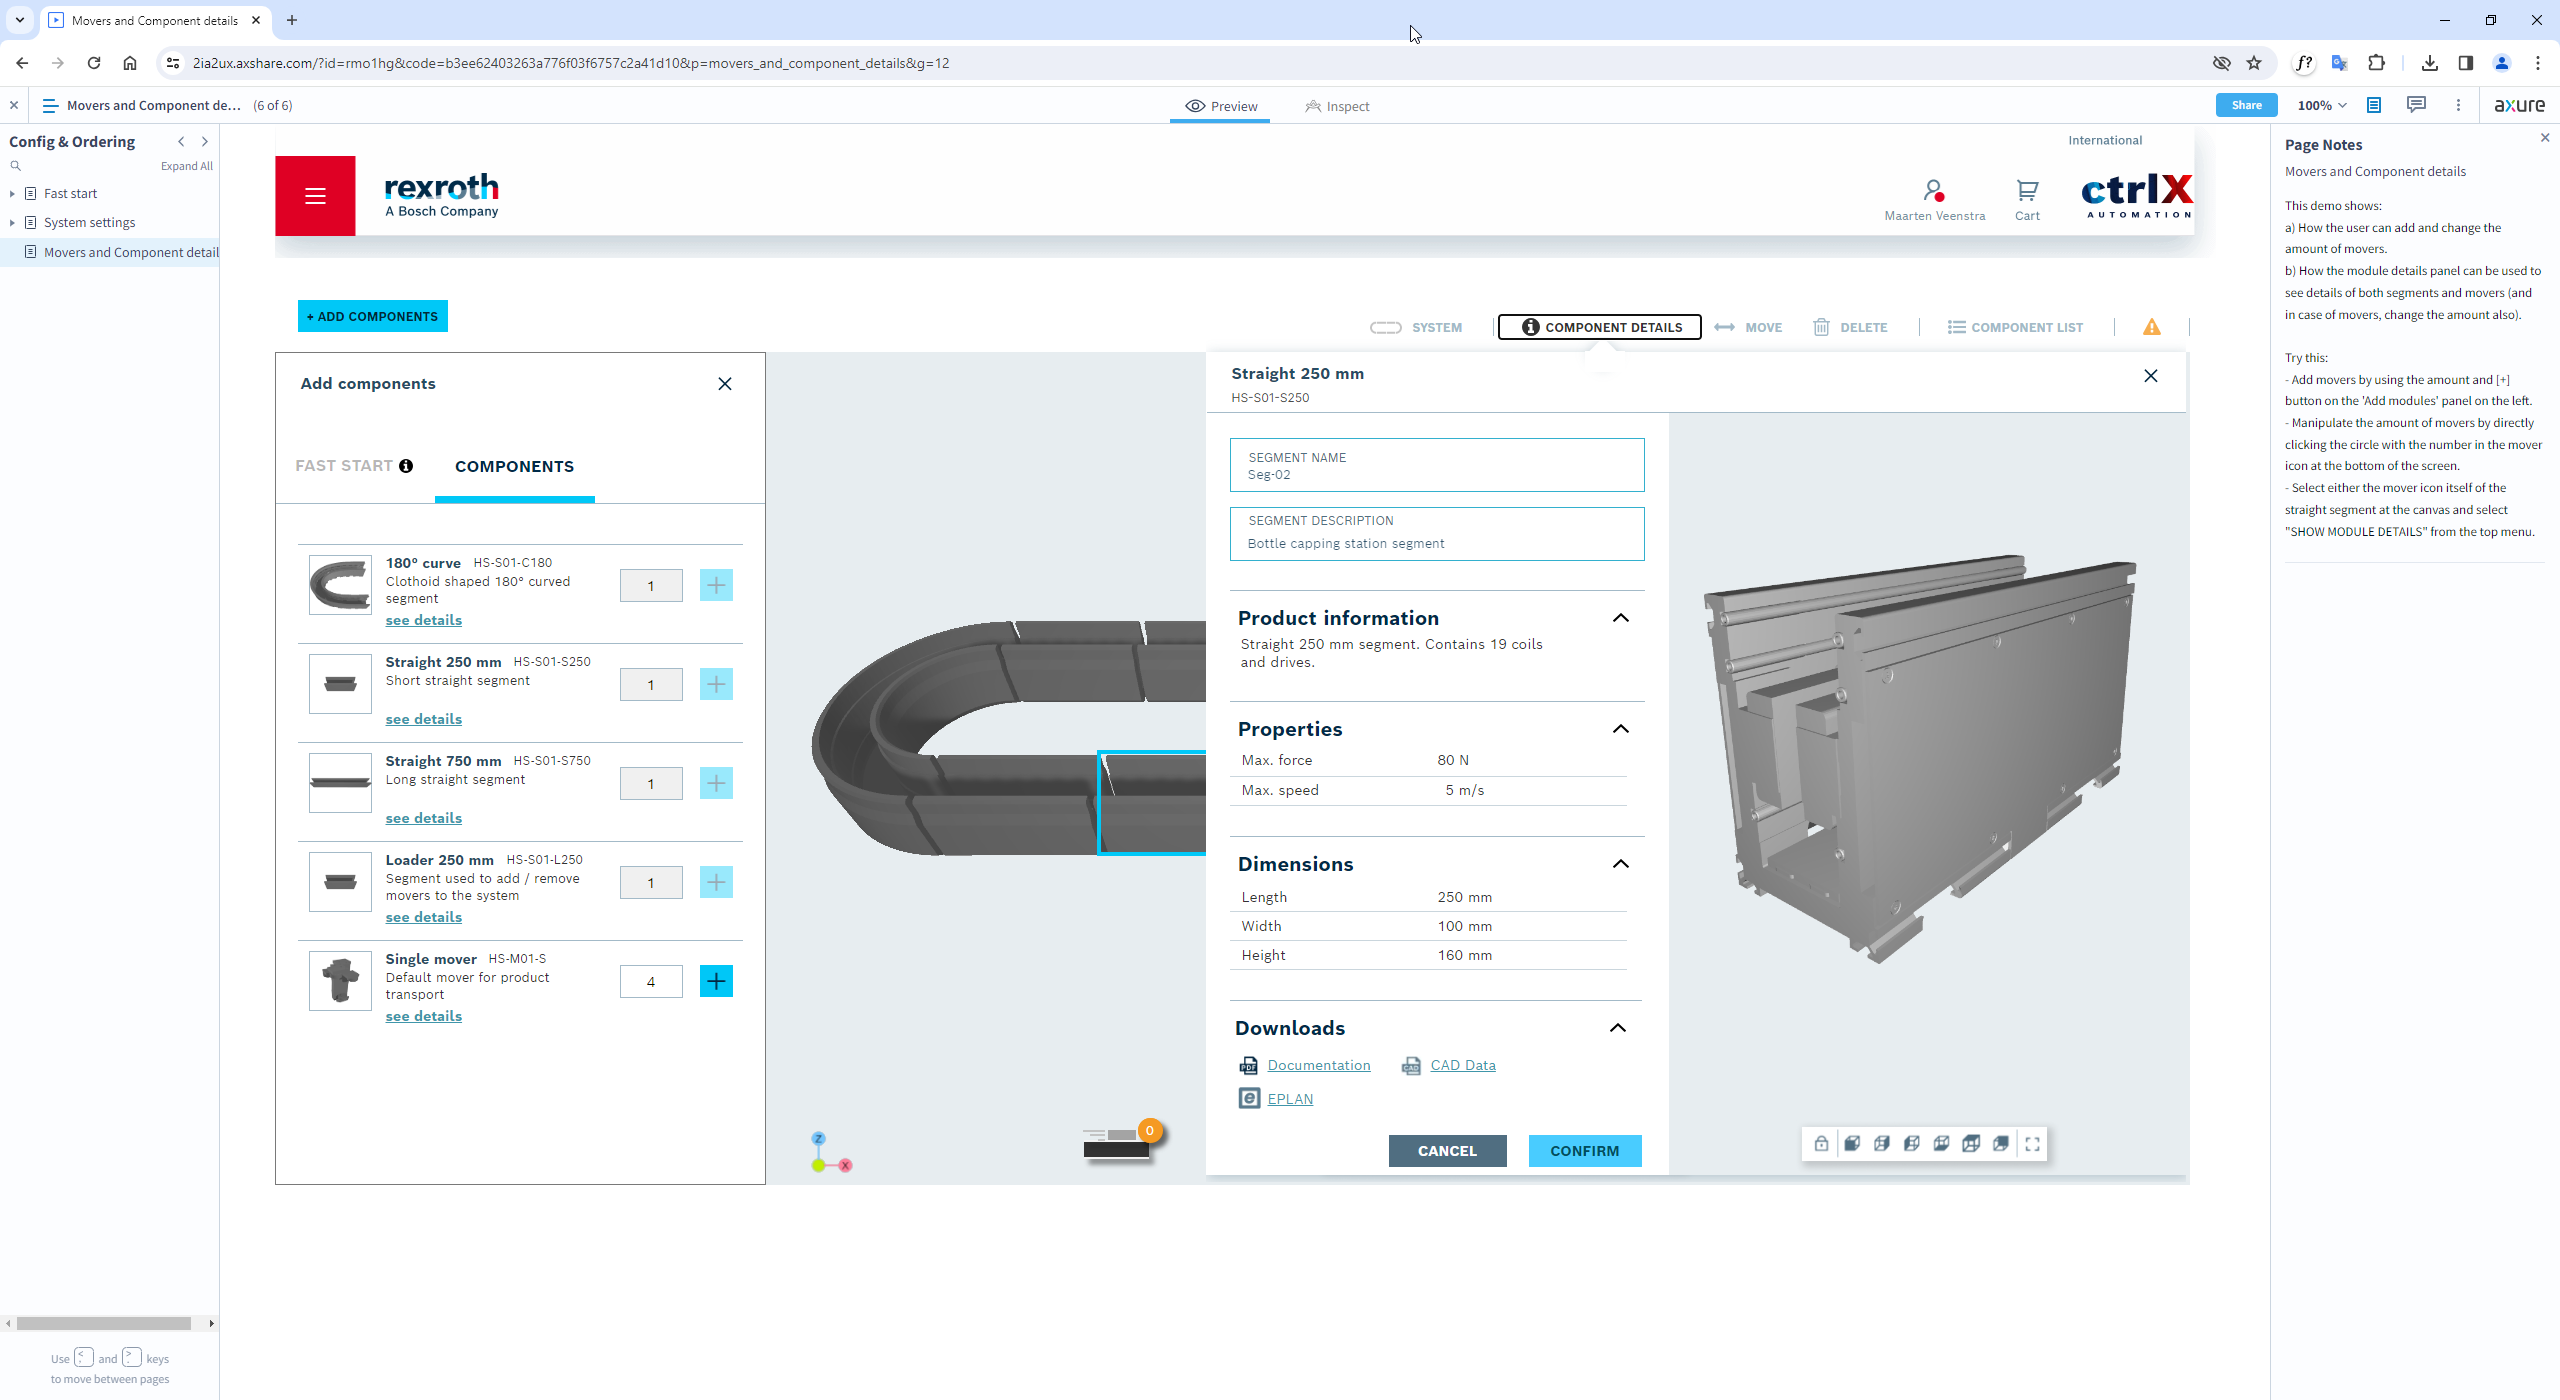Delete the selected segment using trash icon
The image size is (2560, 1400).
[x=1821, y=327]
